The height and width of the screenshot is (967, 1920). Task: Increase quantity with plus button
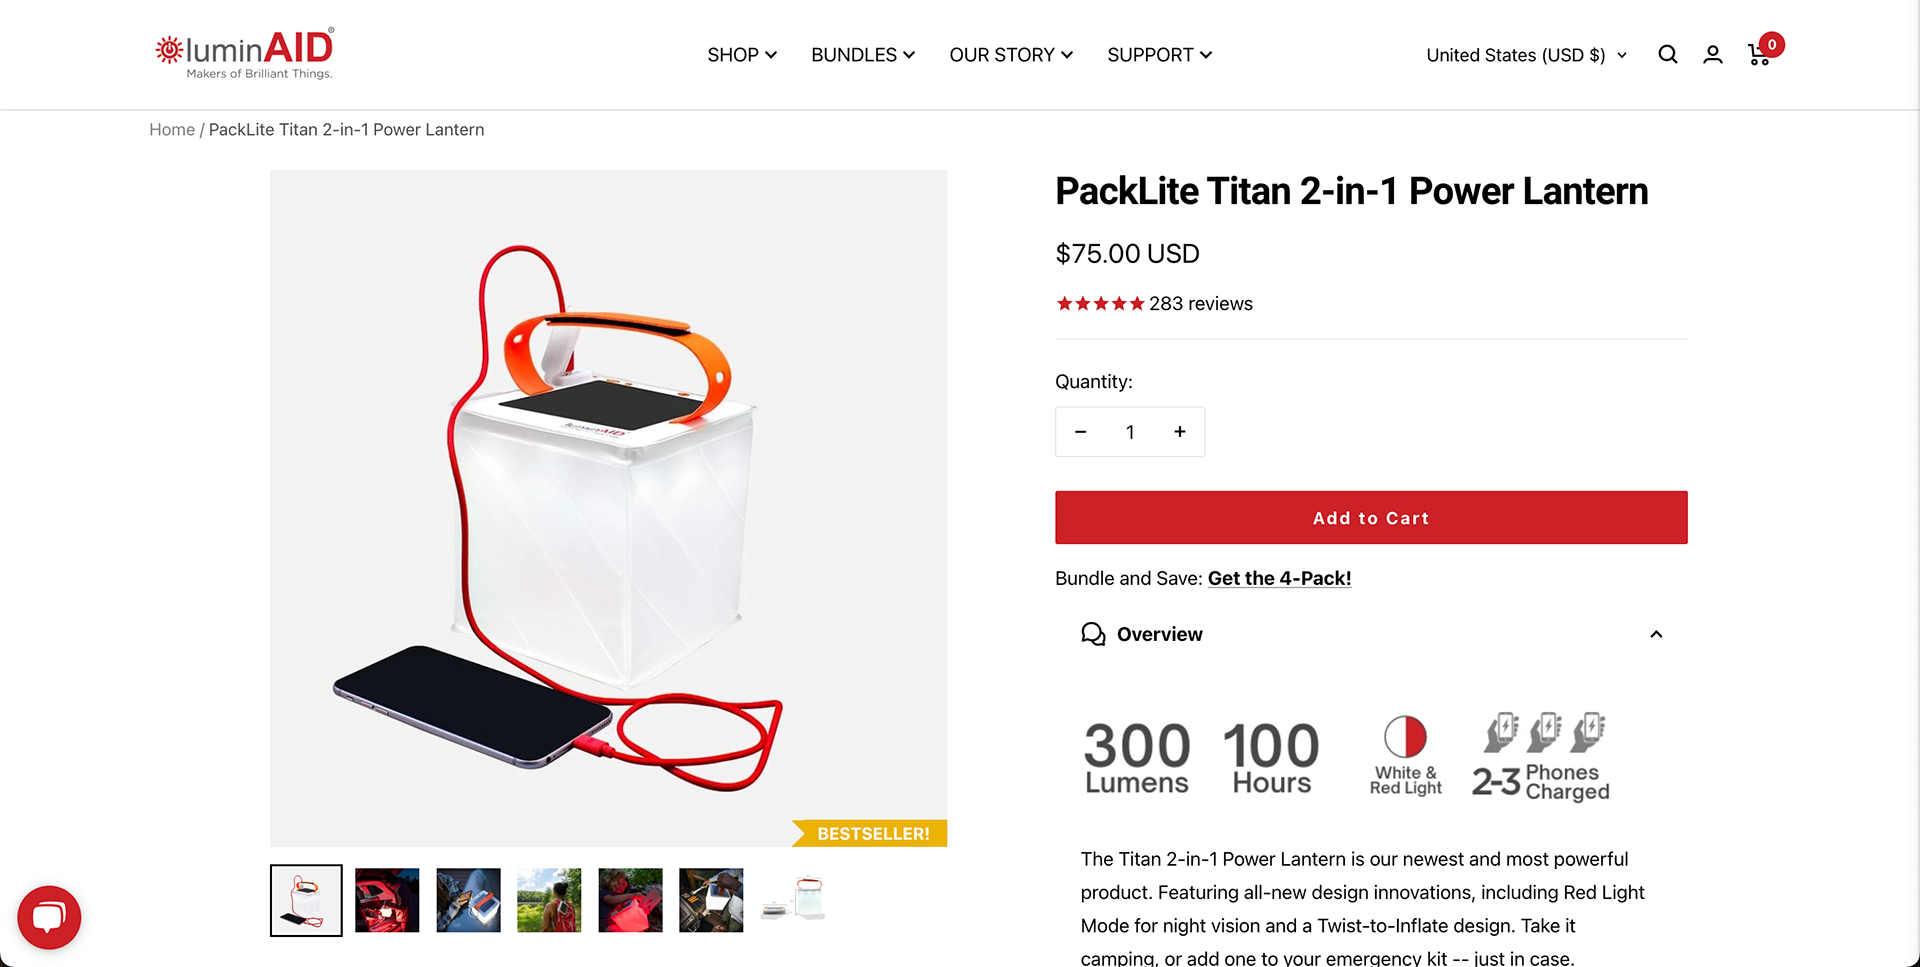[x=1180, y=432]
